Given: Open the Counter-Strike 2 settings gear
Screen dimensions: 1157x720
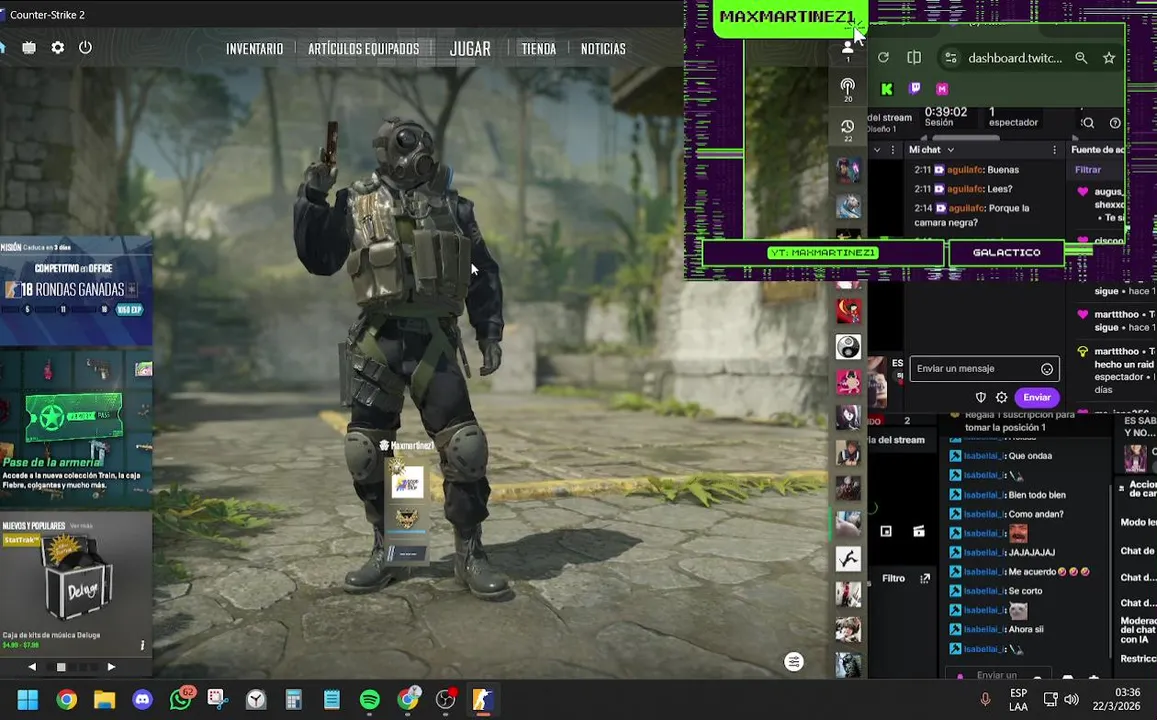Looking at the screenshot, I should click(x=58, y=47).
